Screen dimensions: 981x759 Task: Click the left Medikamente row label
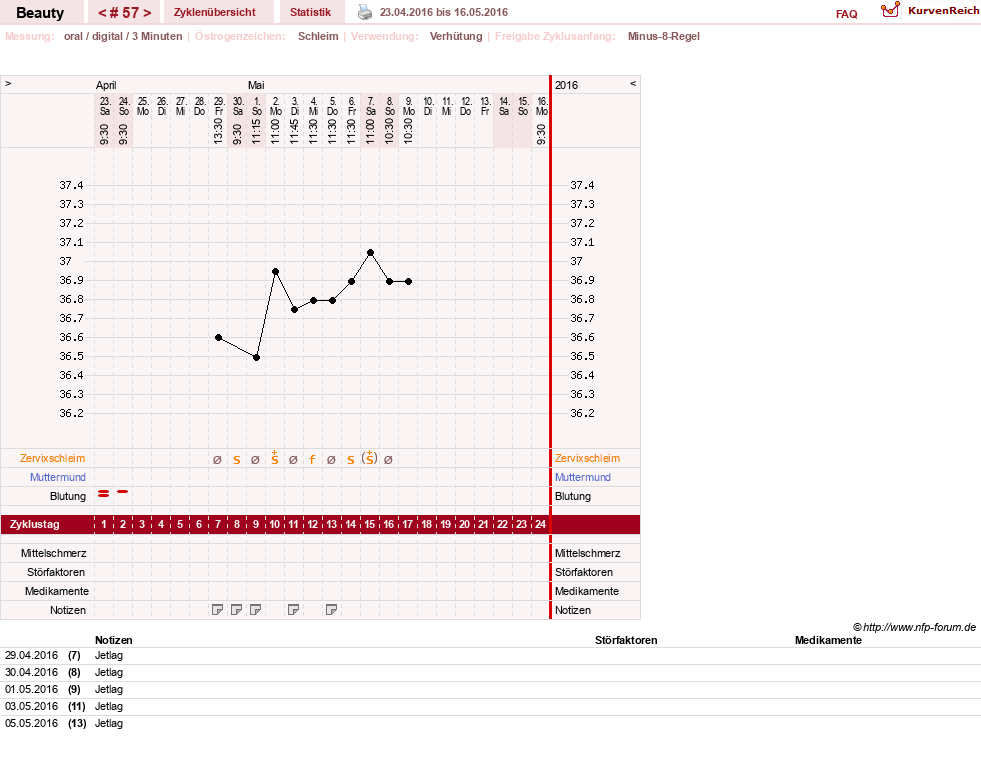point(57,591)
